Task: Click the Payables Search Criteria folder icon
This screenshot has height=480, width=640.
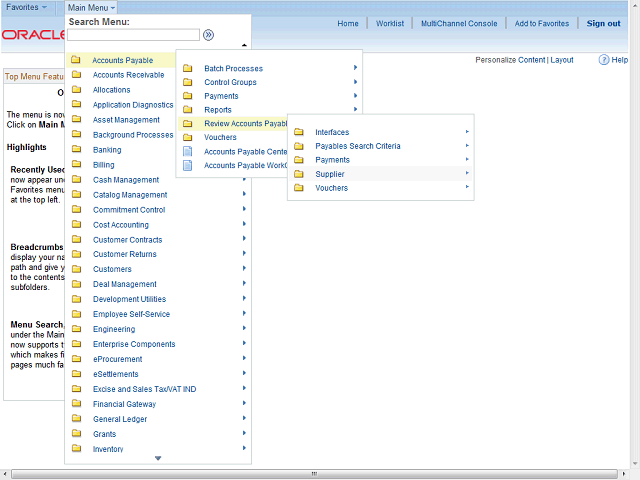Action: click(x=299, y=146)
